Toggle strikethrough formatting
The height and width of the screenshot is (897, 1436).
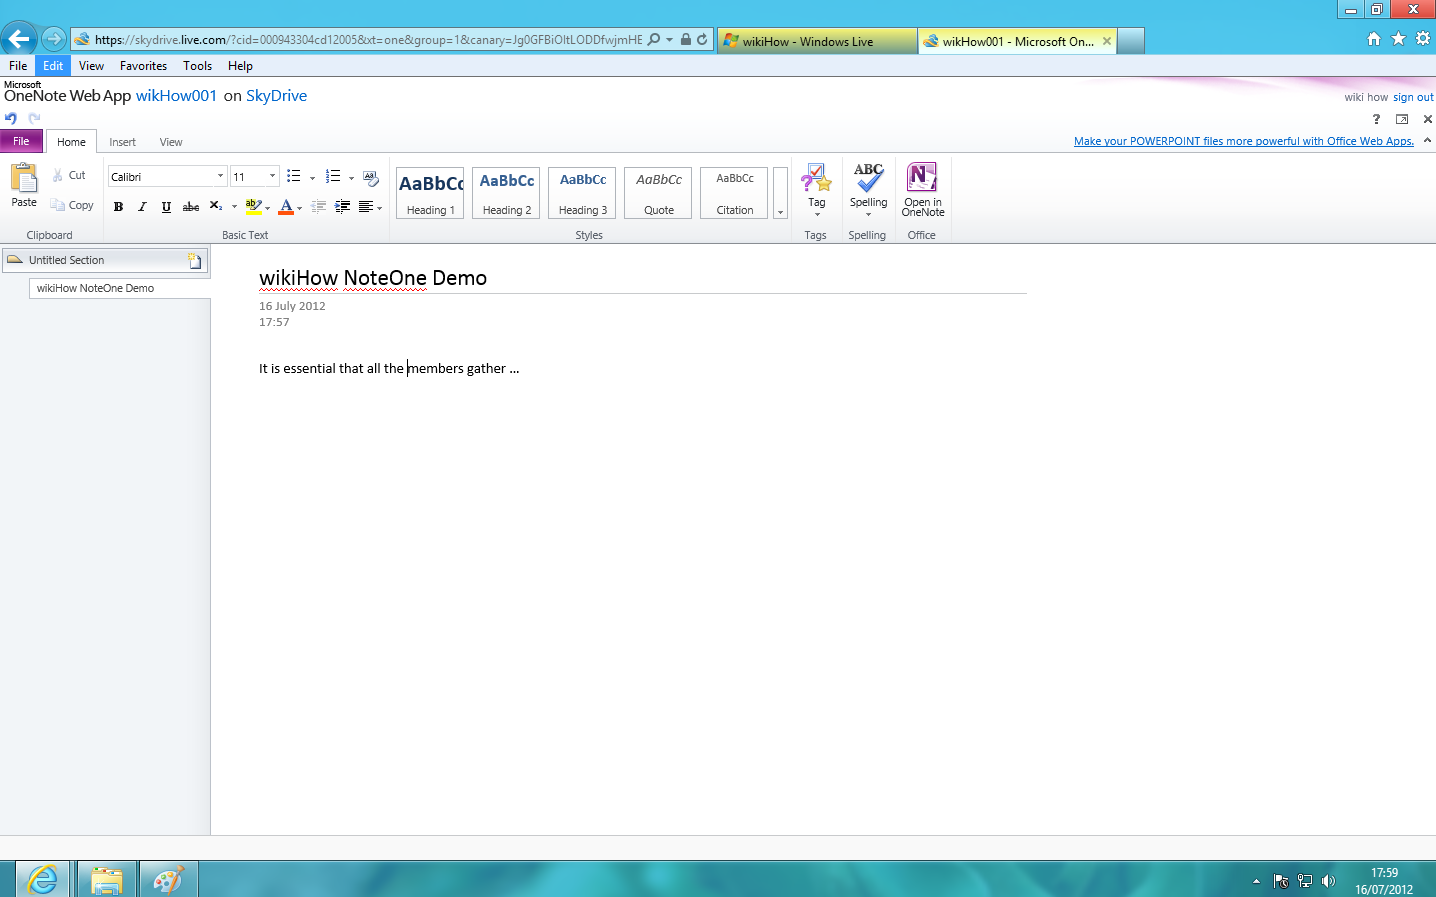191,207
